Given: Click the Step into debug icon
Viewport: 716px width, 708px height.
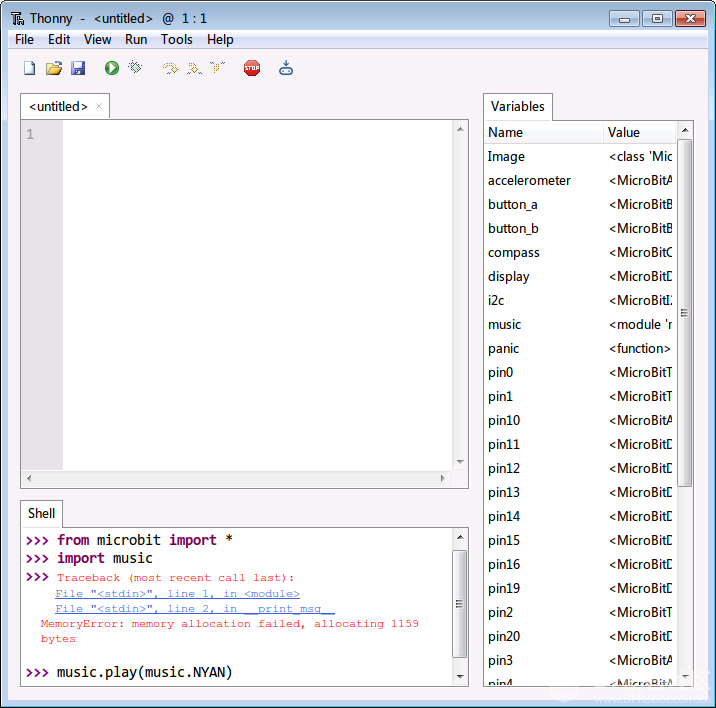Looking at the screenshot, I should click(194, 69).
